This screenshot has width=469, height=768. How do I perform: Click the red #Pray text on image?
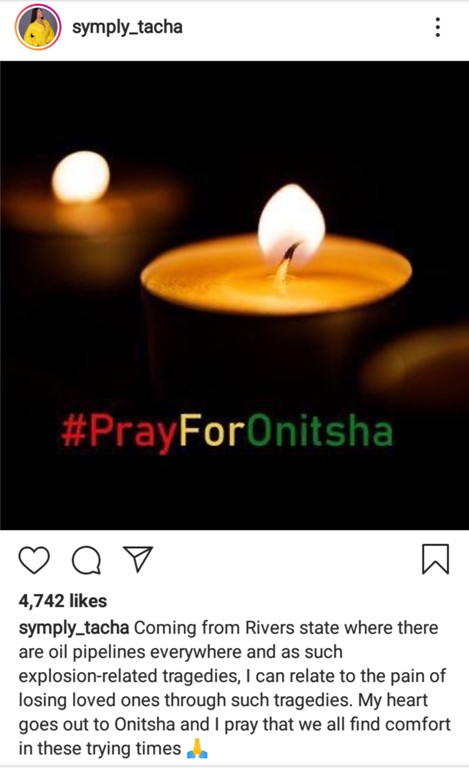[119, 433]
